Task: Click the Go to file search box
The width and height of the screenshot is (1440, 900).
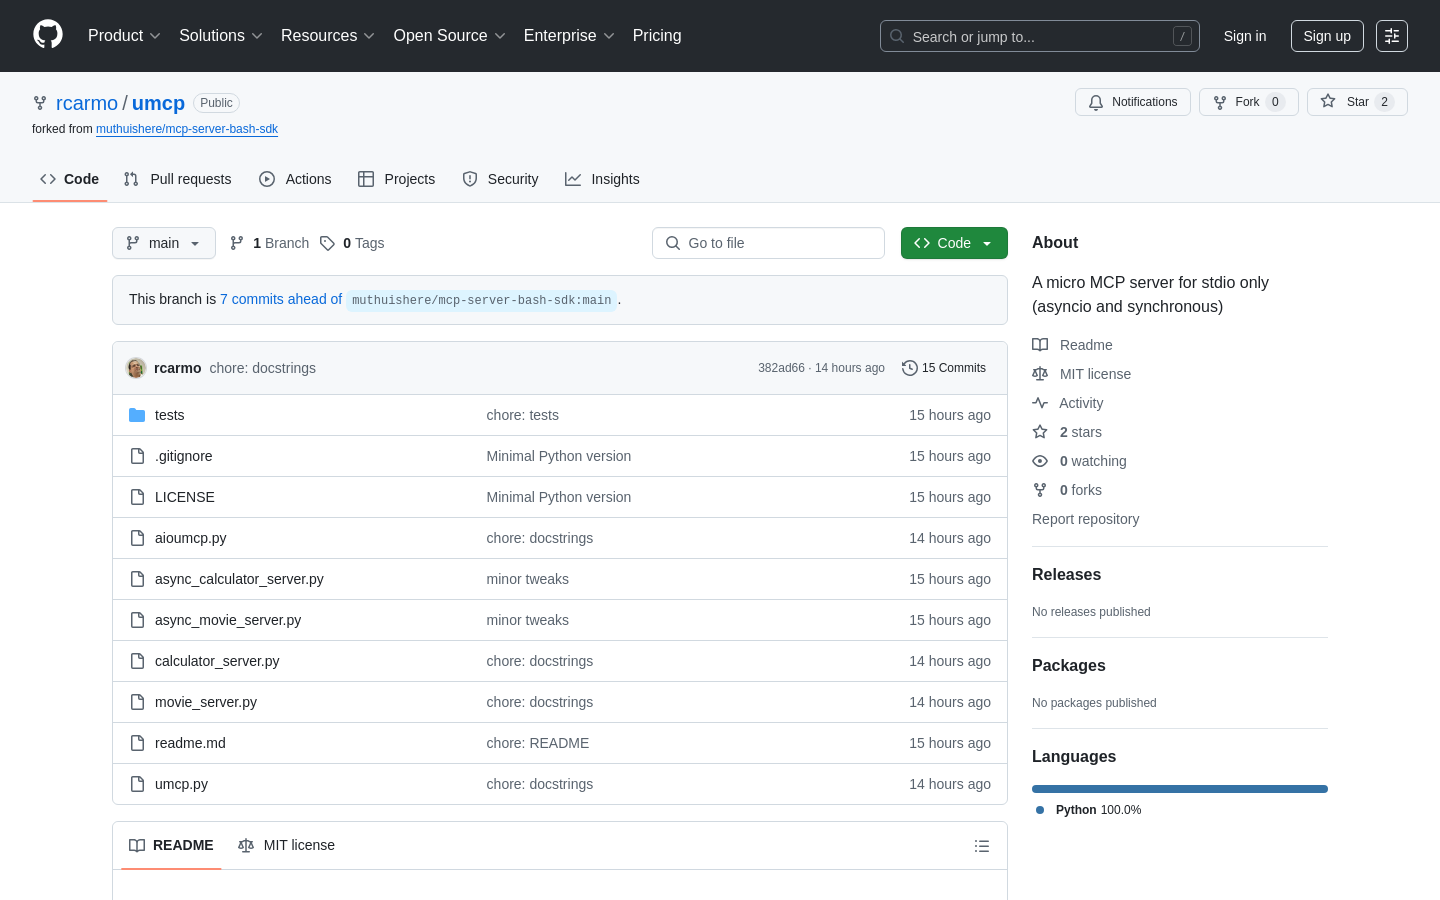Action: pos(768,243)
